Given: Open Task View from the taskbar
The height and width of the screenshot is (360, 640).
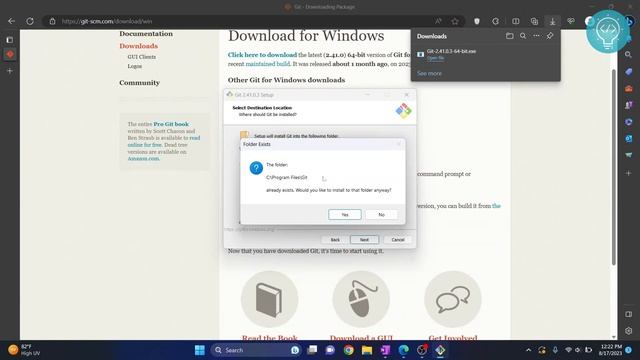Looking at the screenshot, I should click(312, 350).
